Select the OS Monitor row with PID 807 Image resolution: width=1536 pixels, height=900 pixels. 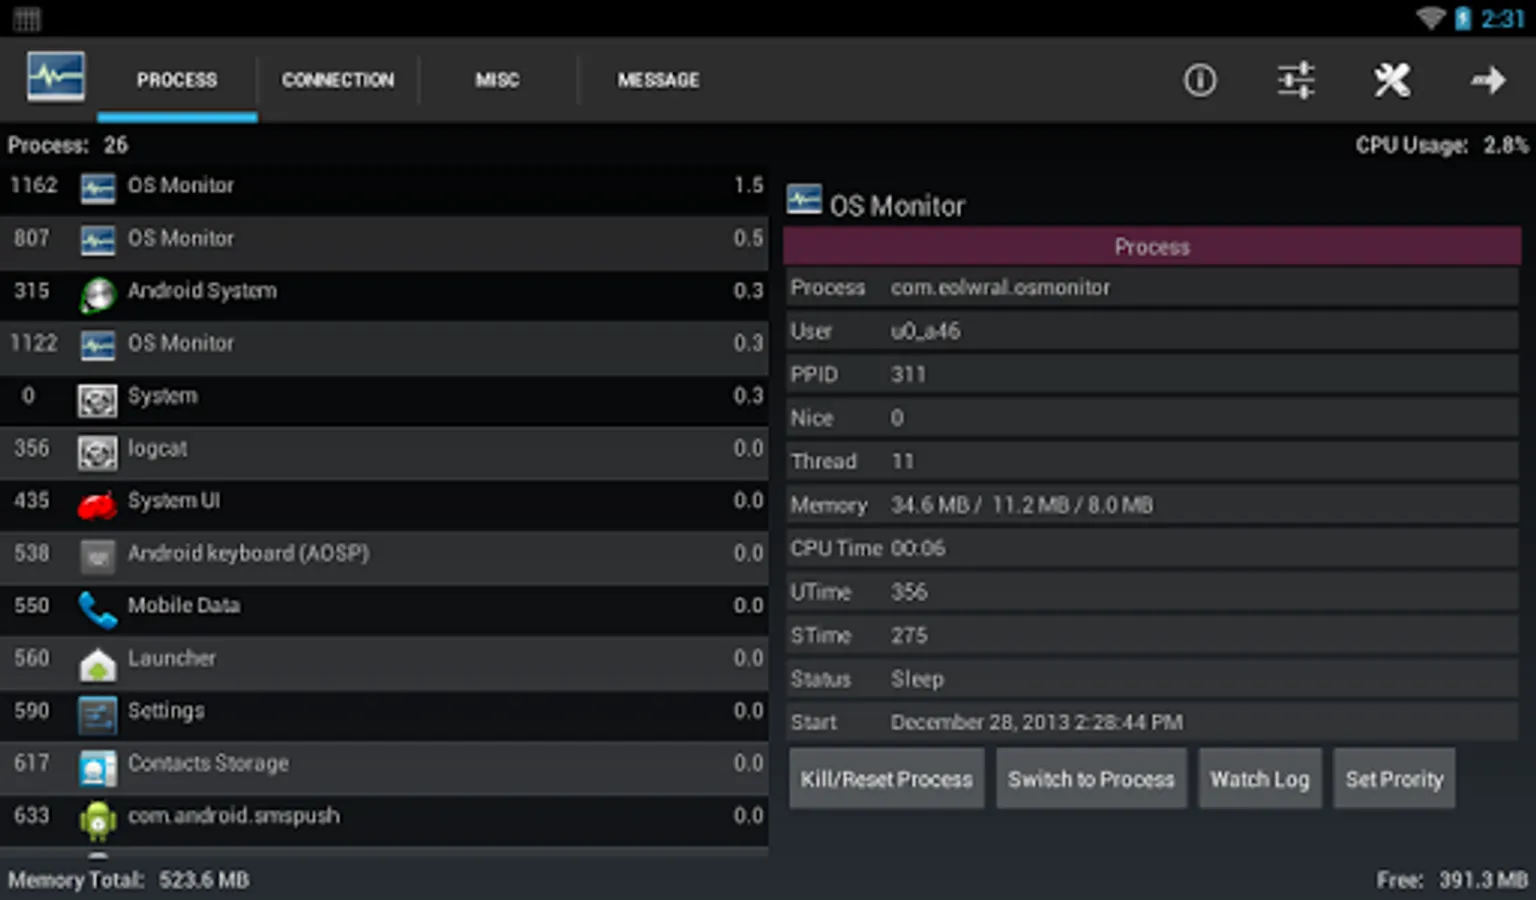coord(384,241)
